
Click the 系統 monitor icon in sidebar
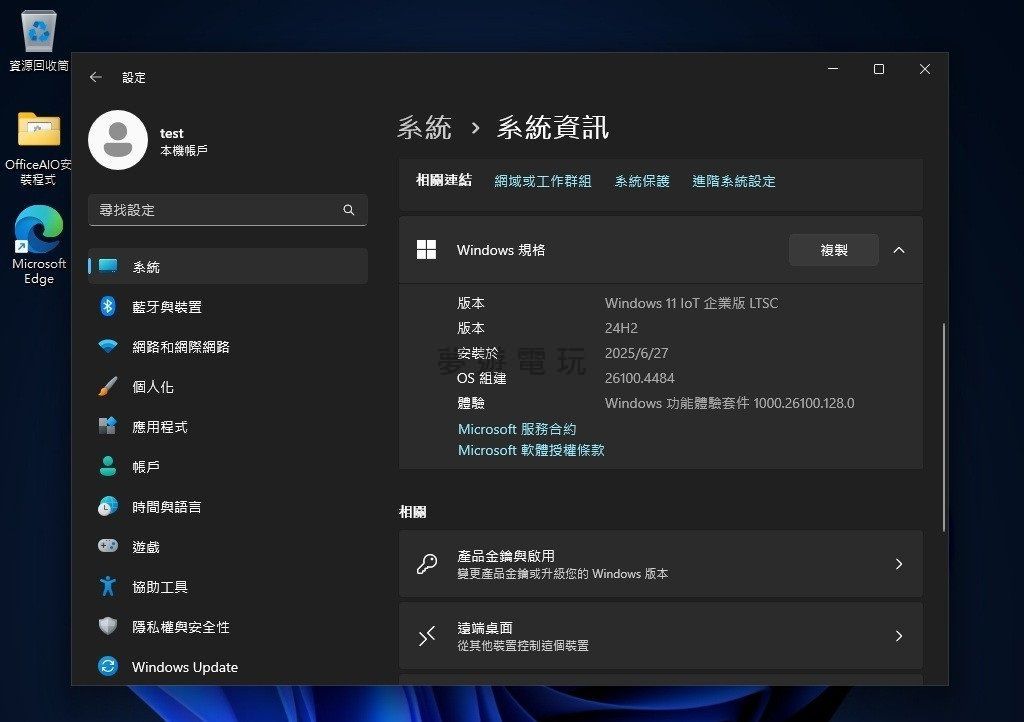108,266
